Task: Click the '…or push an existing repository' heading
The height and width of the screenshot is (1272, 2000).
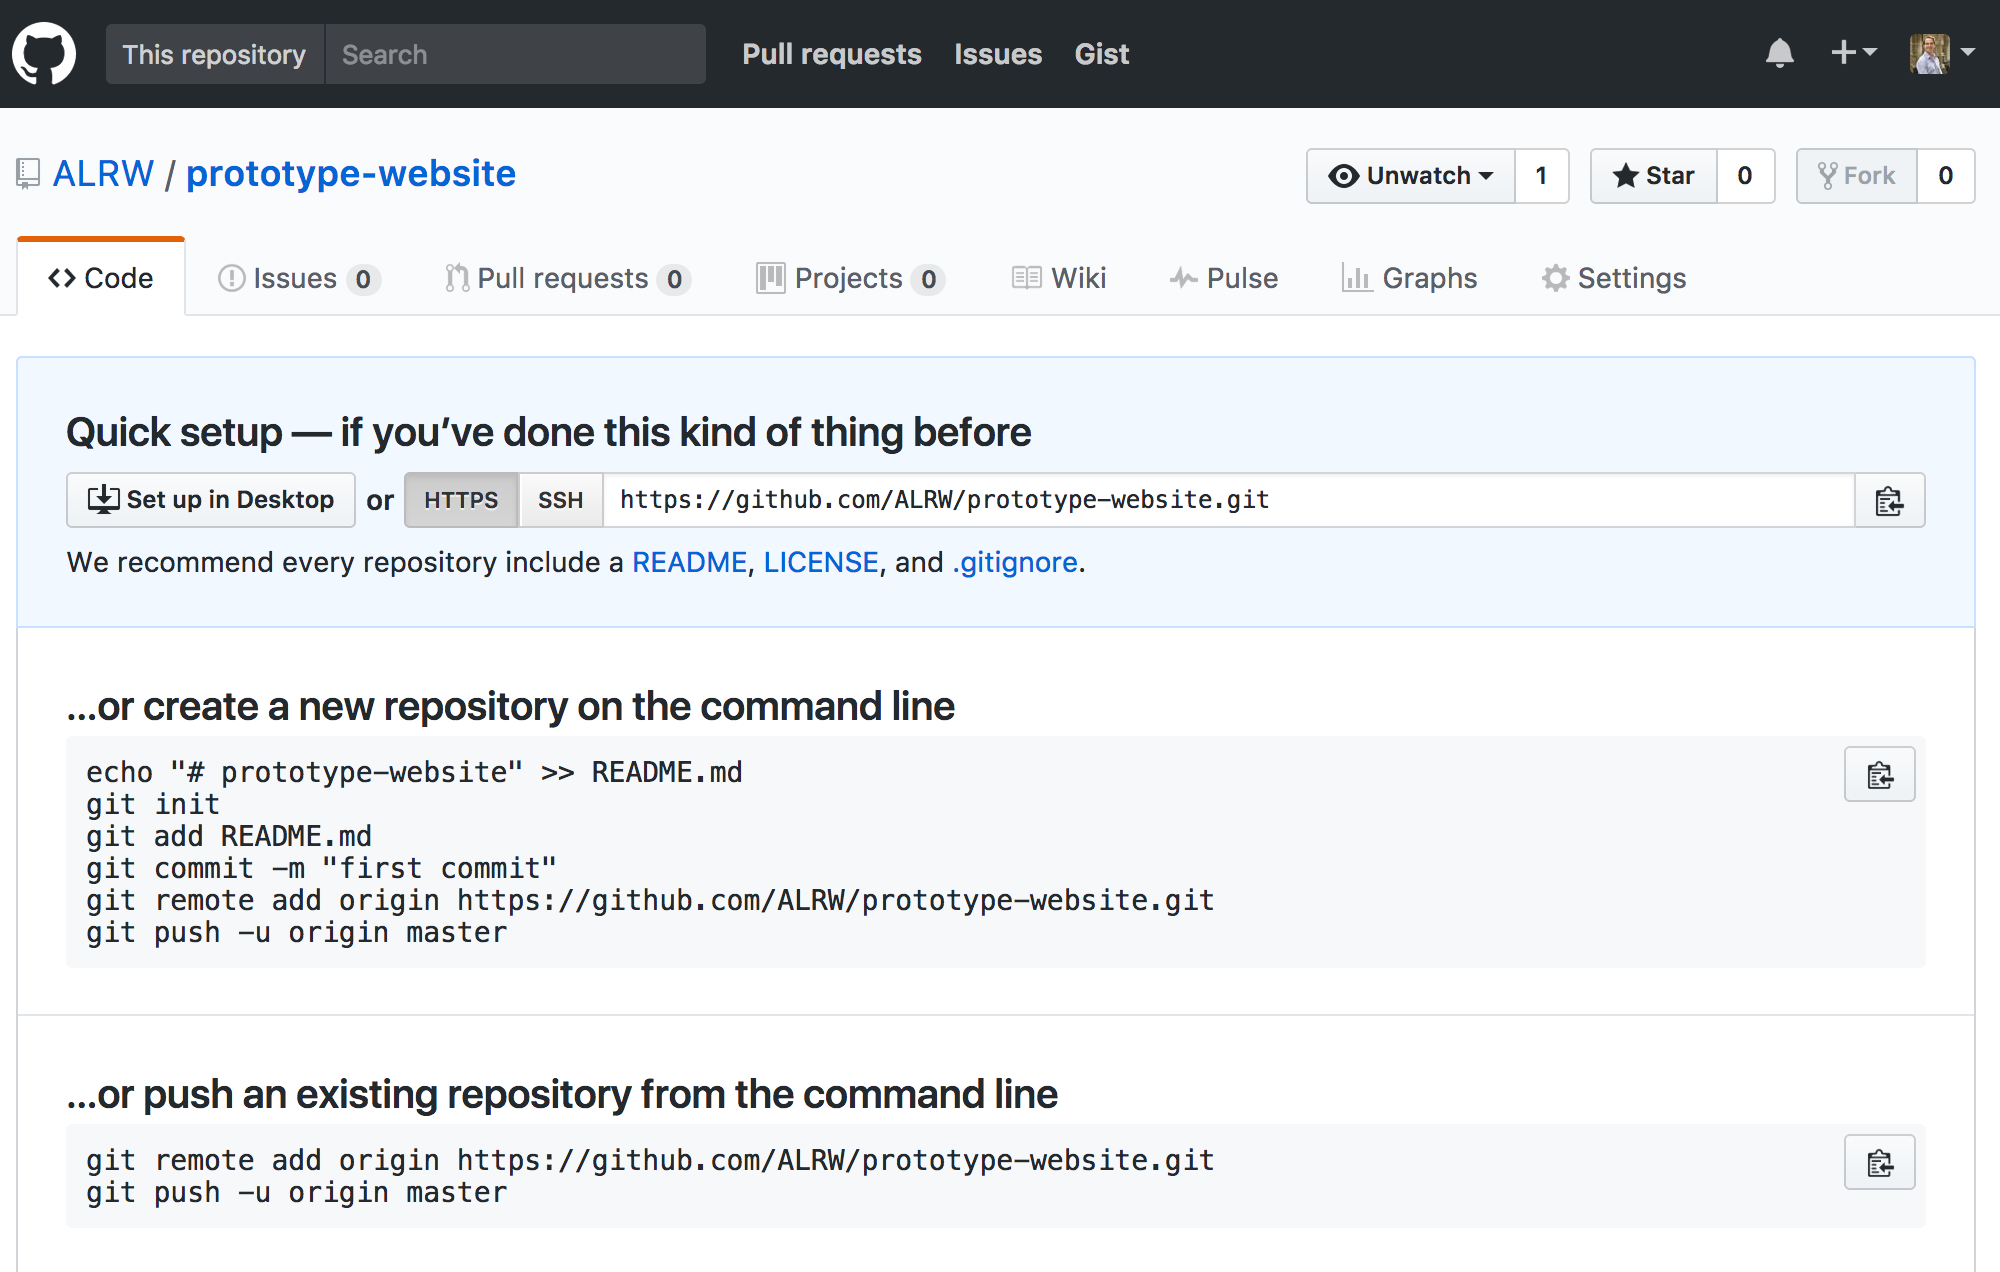Action: click(x=562, y=1094)
